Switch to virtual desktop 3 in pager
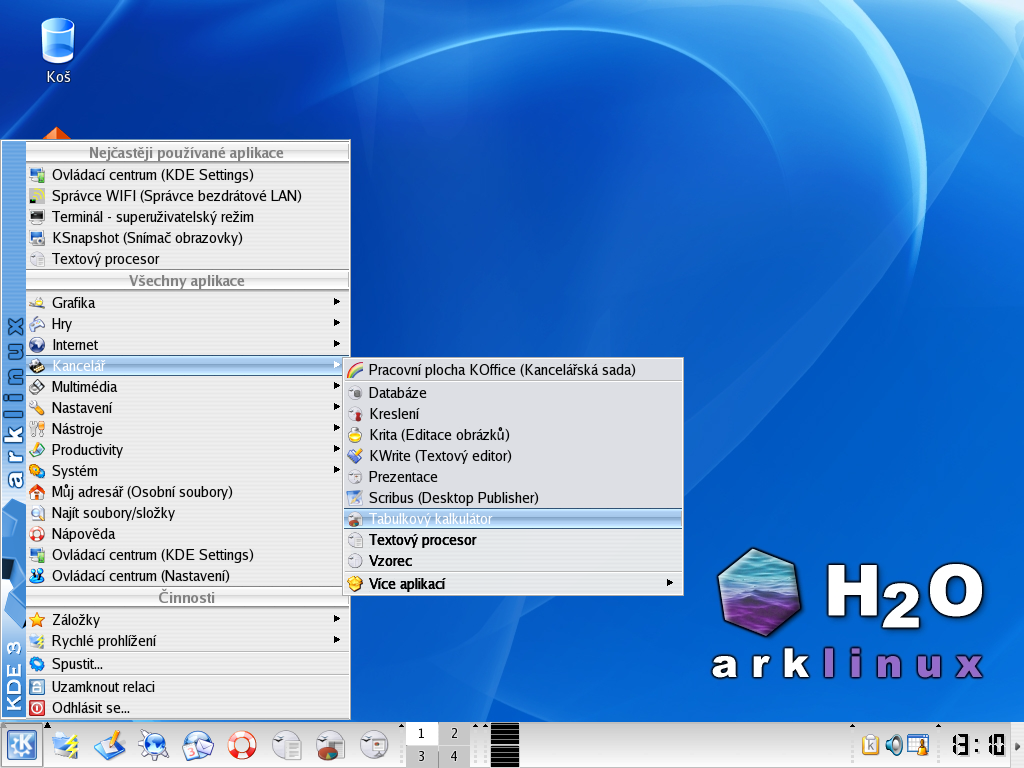Screen dimensions: 1024x768 [x=421, y=756]
